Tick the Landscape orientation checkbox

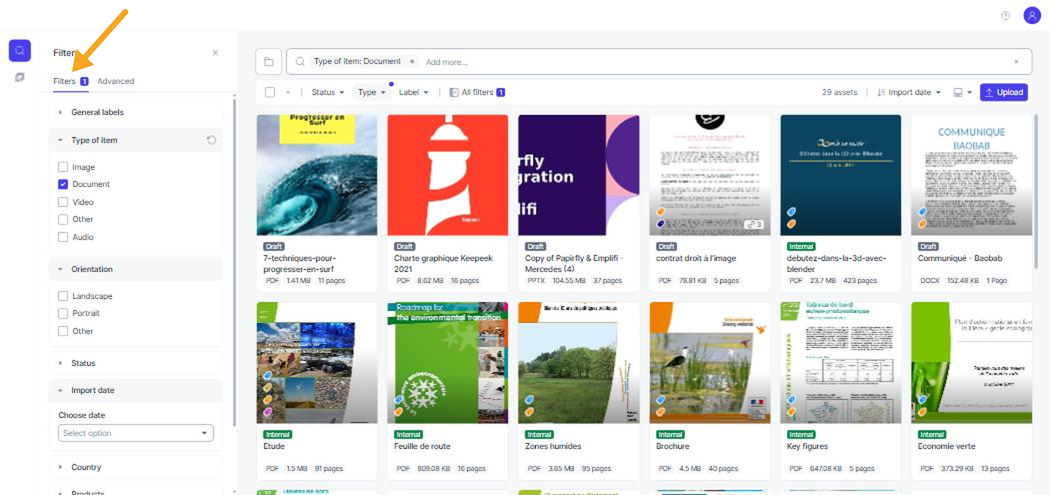(63, 296)
